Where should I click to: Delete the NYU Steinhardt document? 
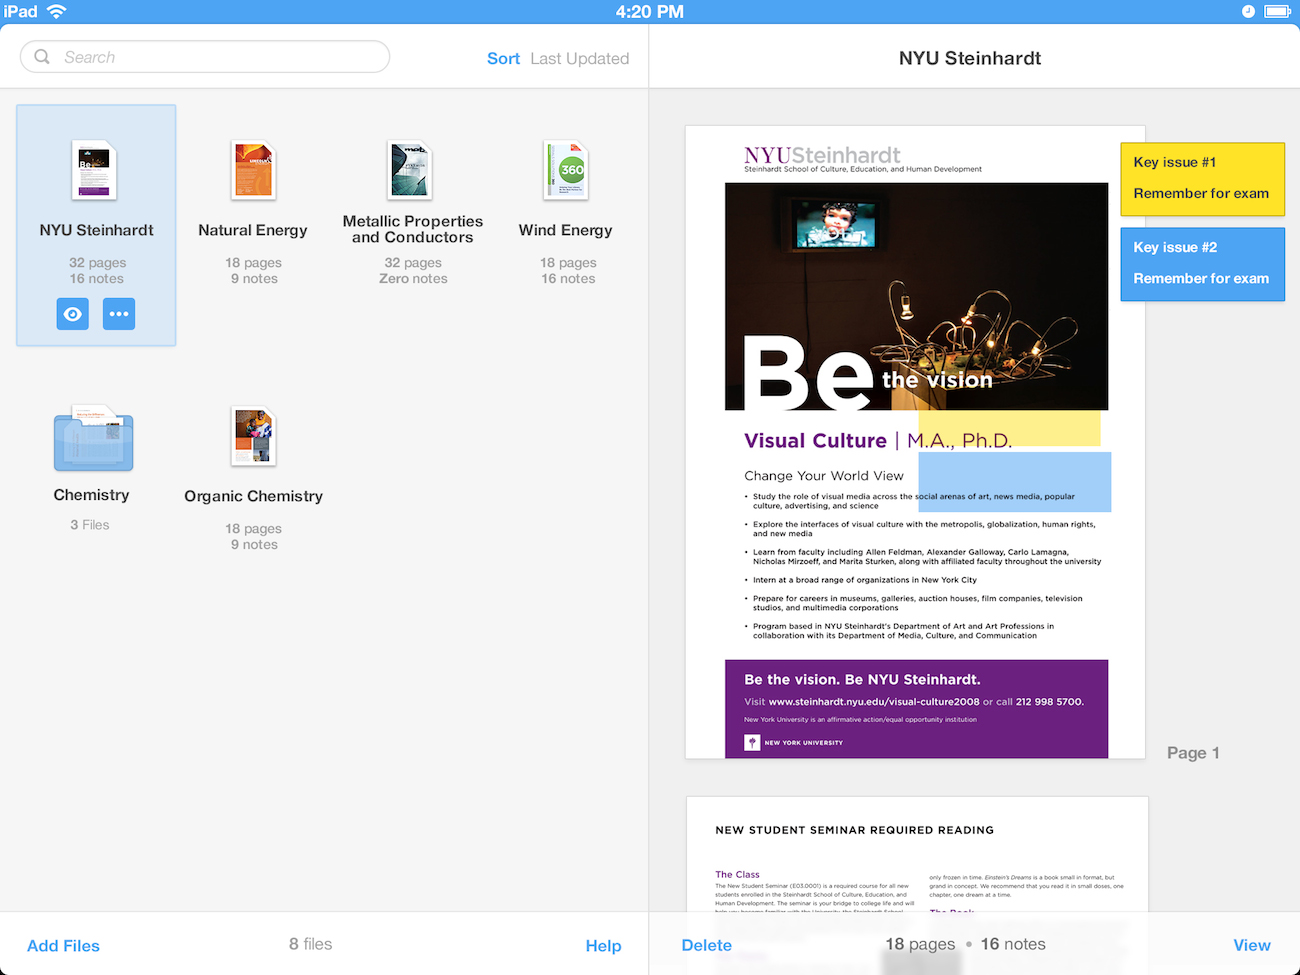(706, 945)
